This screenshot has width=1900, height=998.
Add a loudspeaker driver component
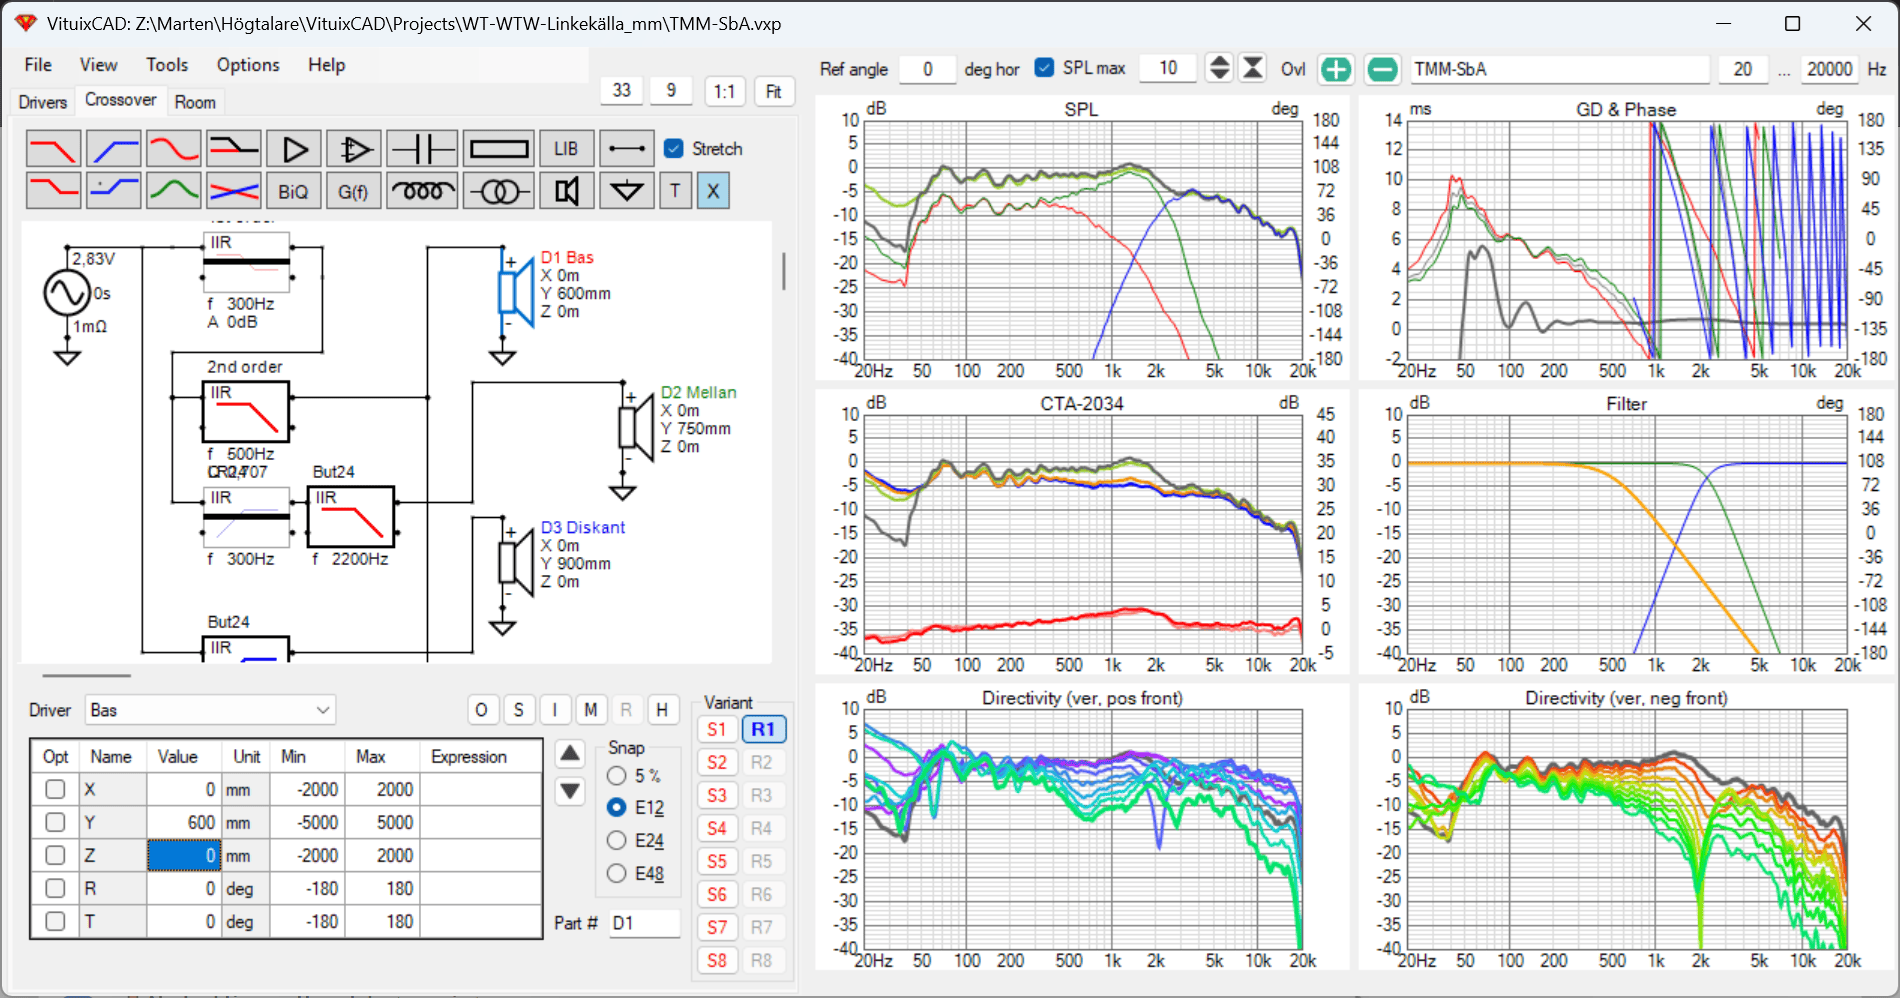click(x=567, y=191)
